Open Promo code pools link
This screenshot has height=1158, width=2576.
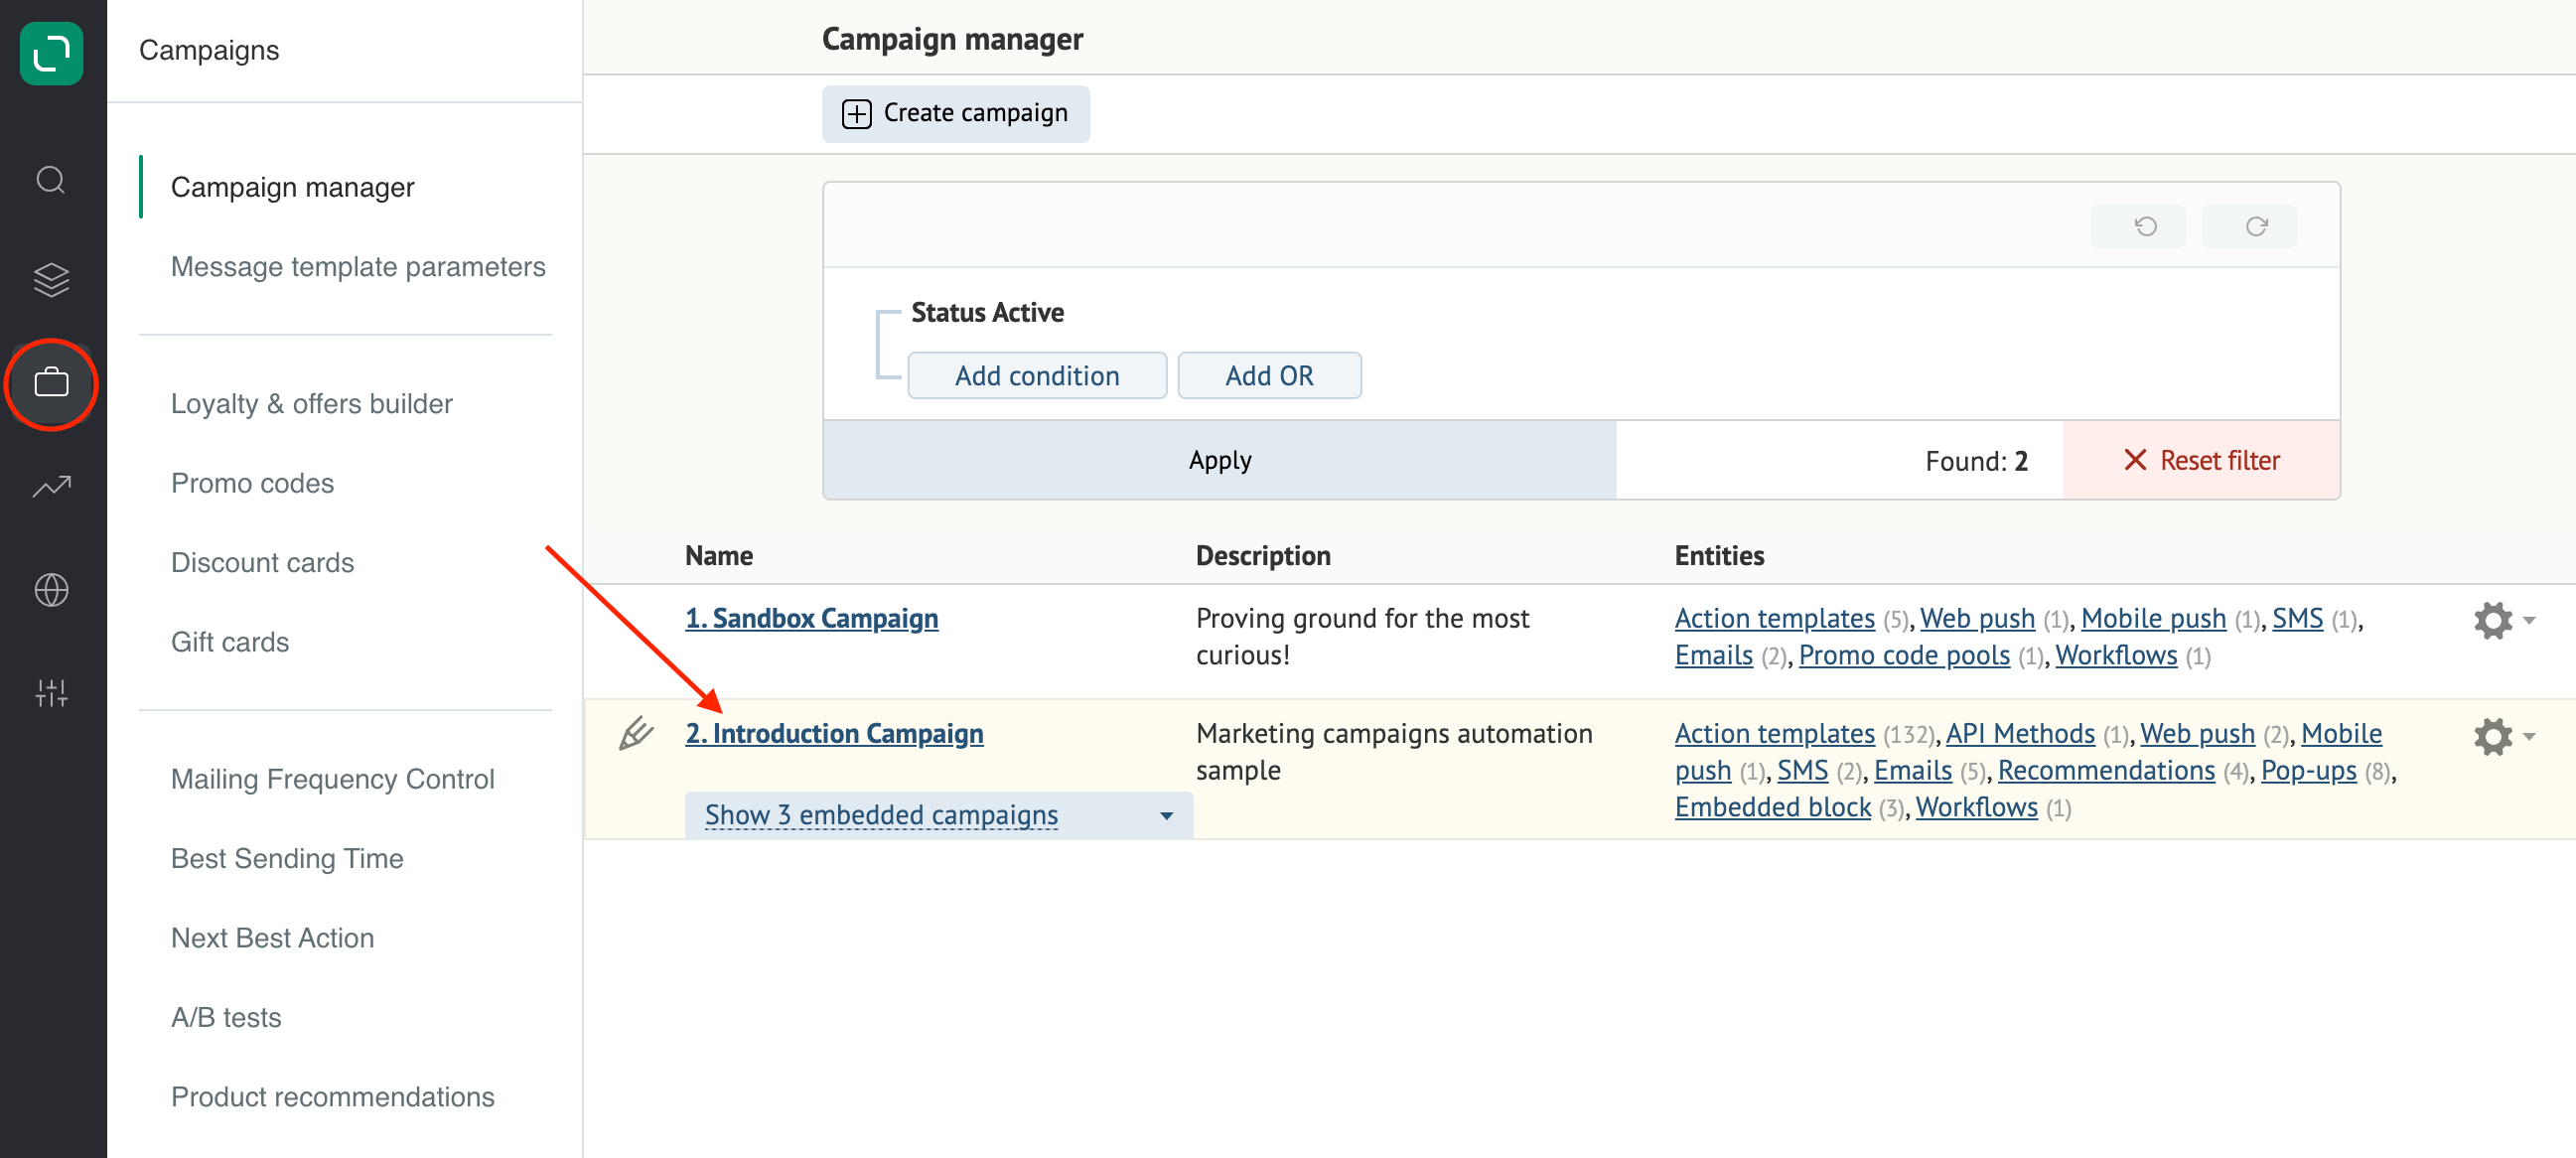(1903, 655)
